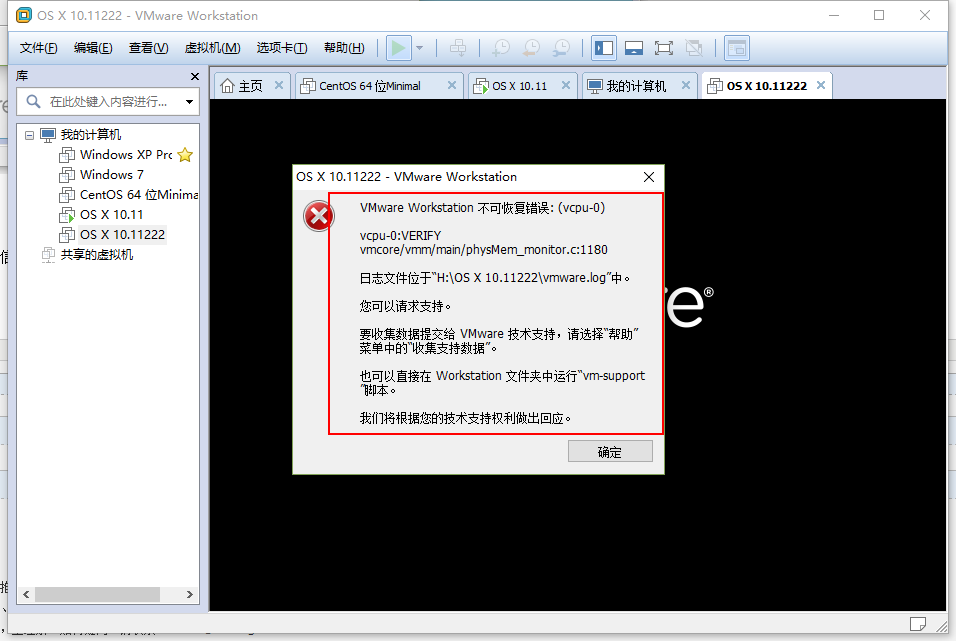Close the OS X 10.11222 tab
956x641 pixels.
(821, 85)
